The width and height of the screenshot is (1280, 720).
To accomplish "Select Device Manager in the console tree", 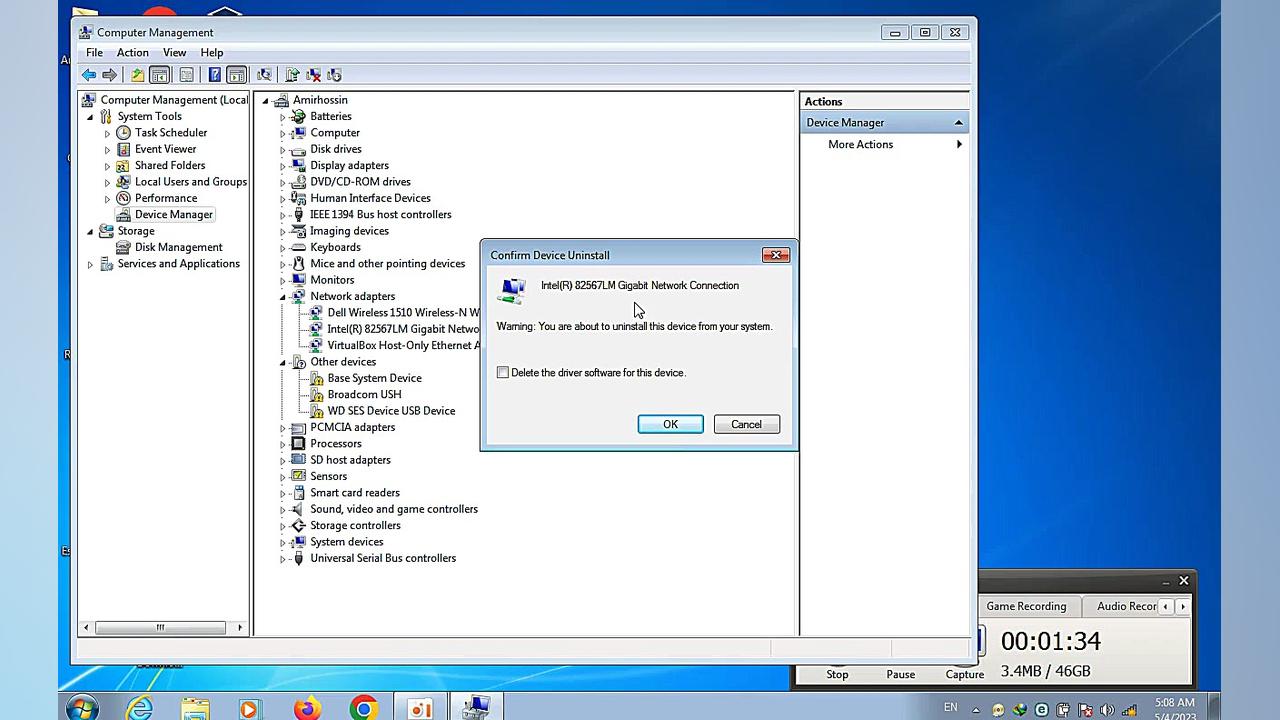I will [173, 215].
